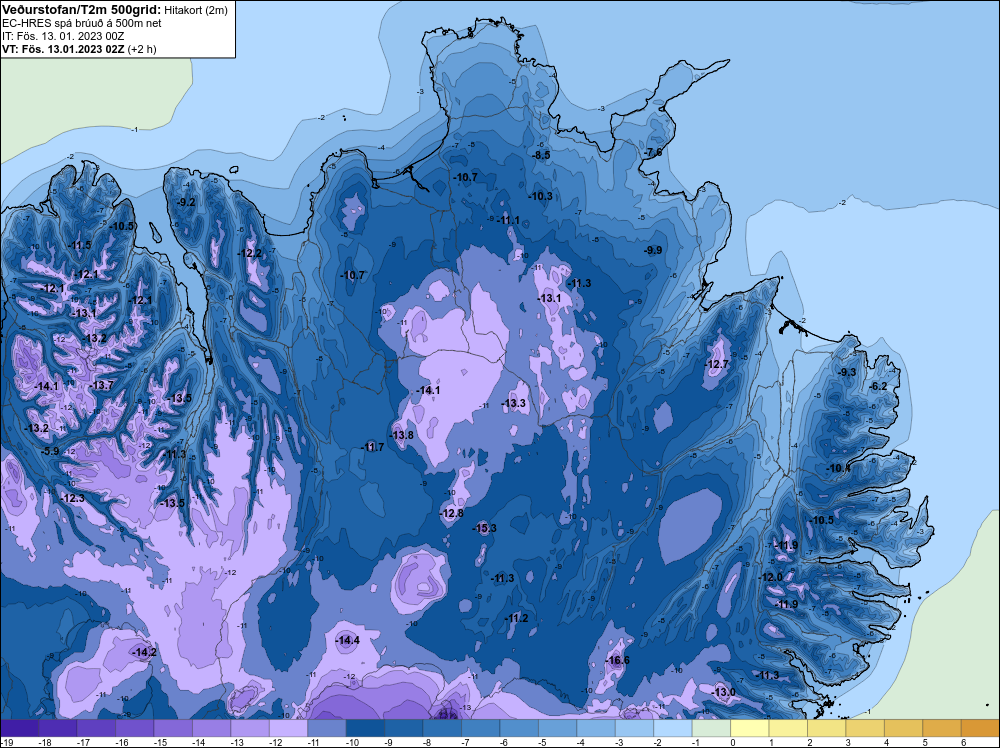Click the -13.0 temperature label

click(x=724, y=692)
